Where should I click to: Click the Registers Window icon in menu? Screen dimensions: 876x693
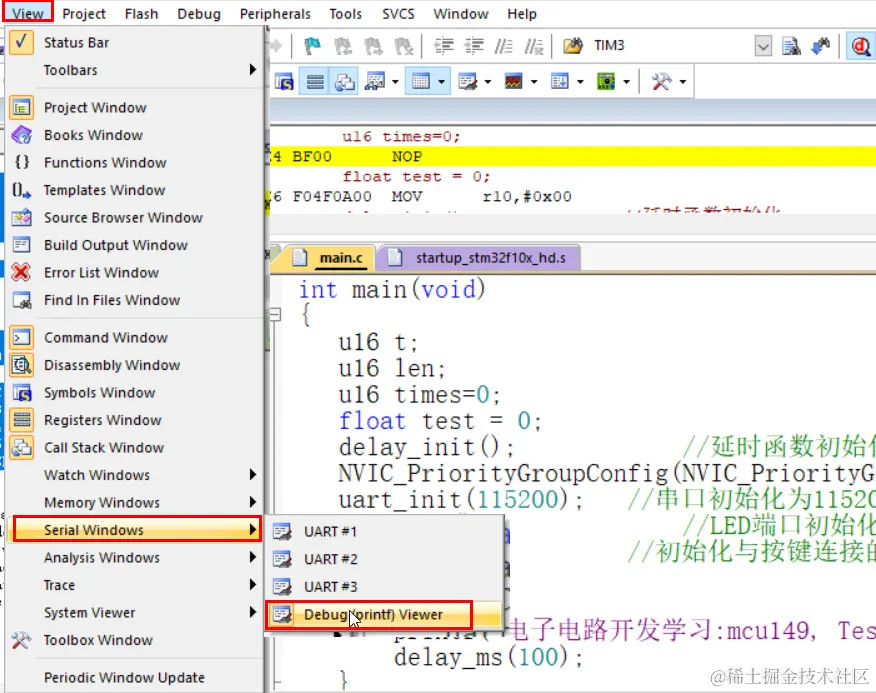pos(21,420)
